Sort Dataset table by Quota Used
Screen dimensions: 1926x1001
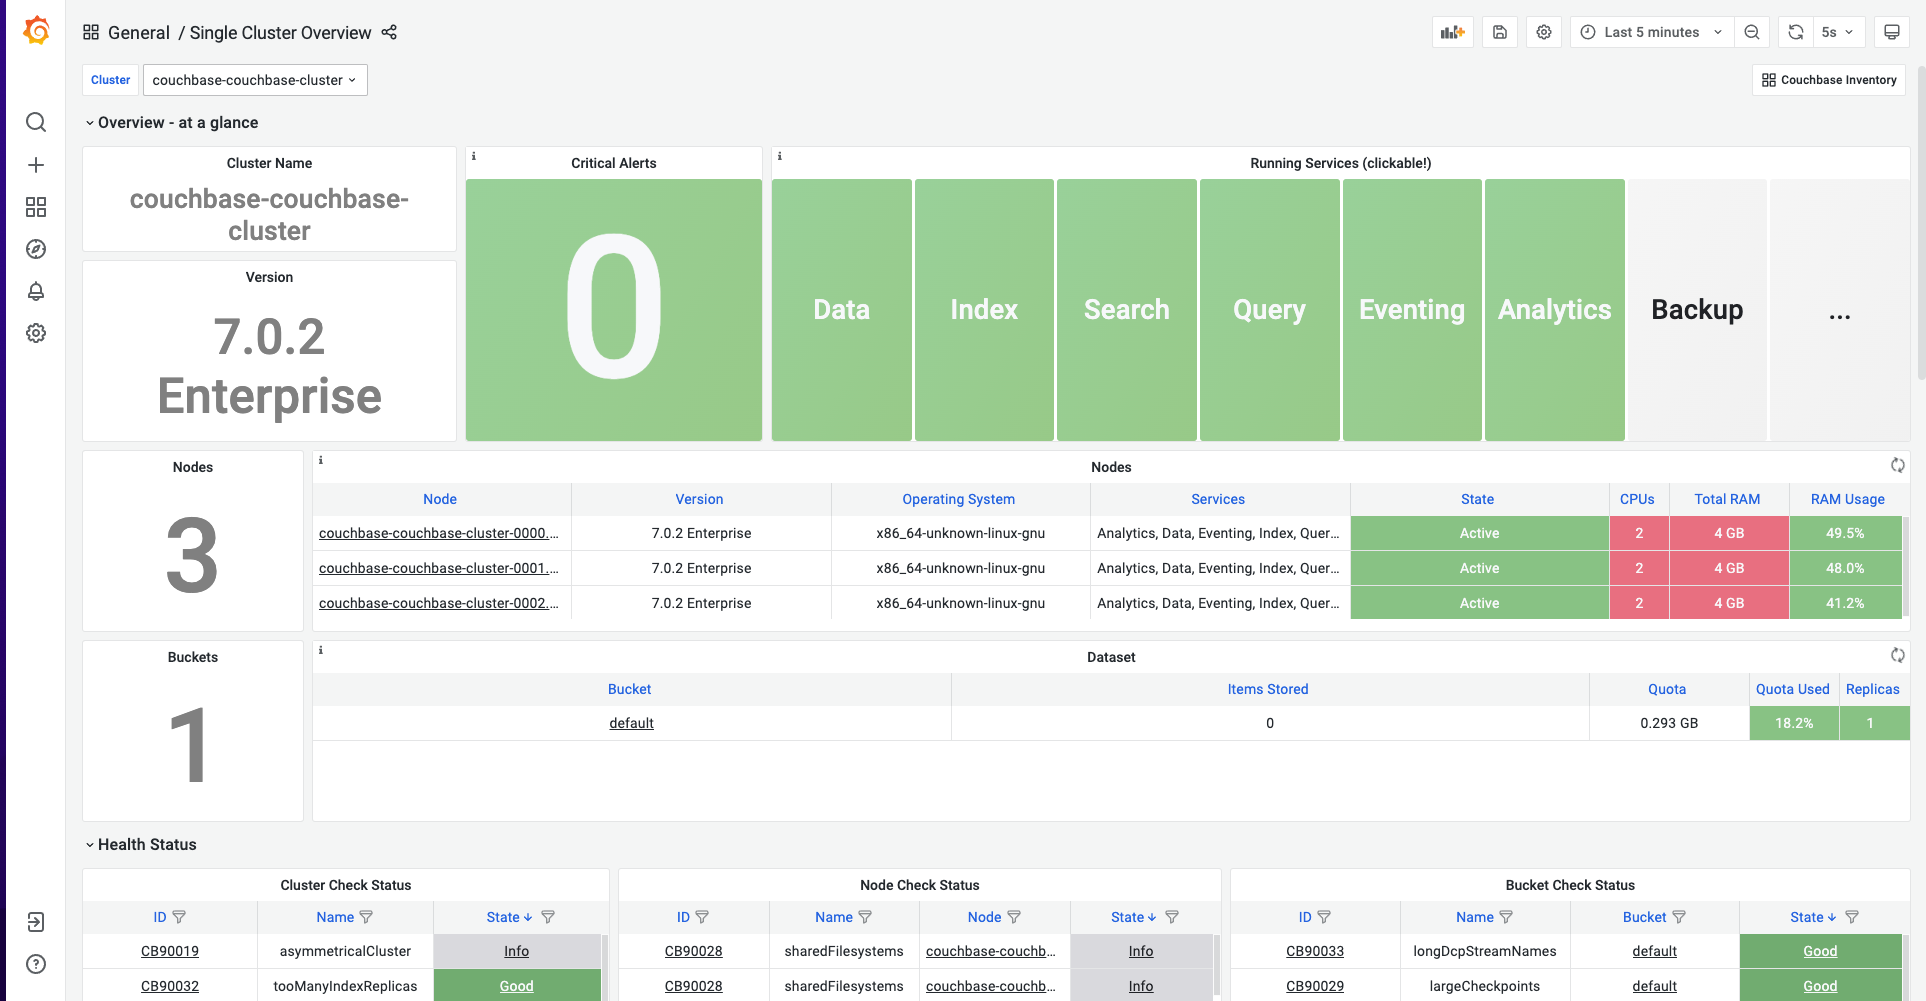[x=1793, y=689]
